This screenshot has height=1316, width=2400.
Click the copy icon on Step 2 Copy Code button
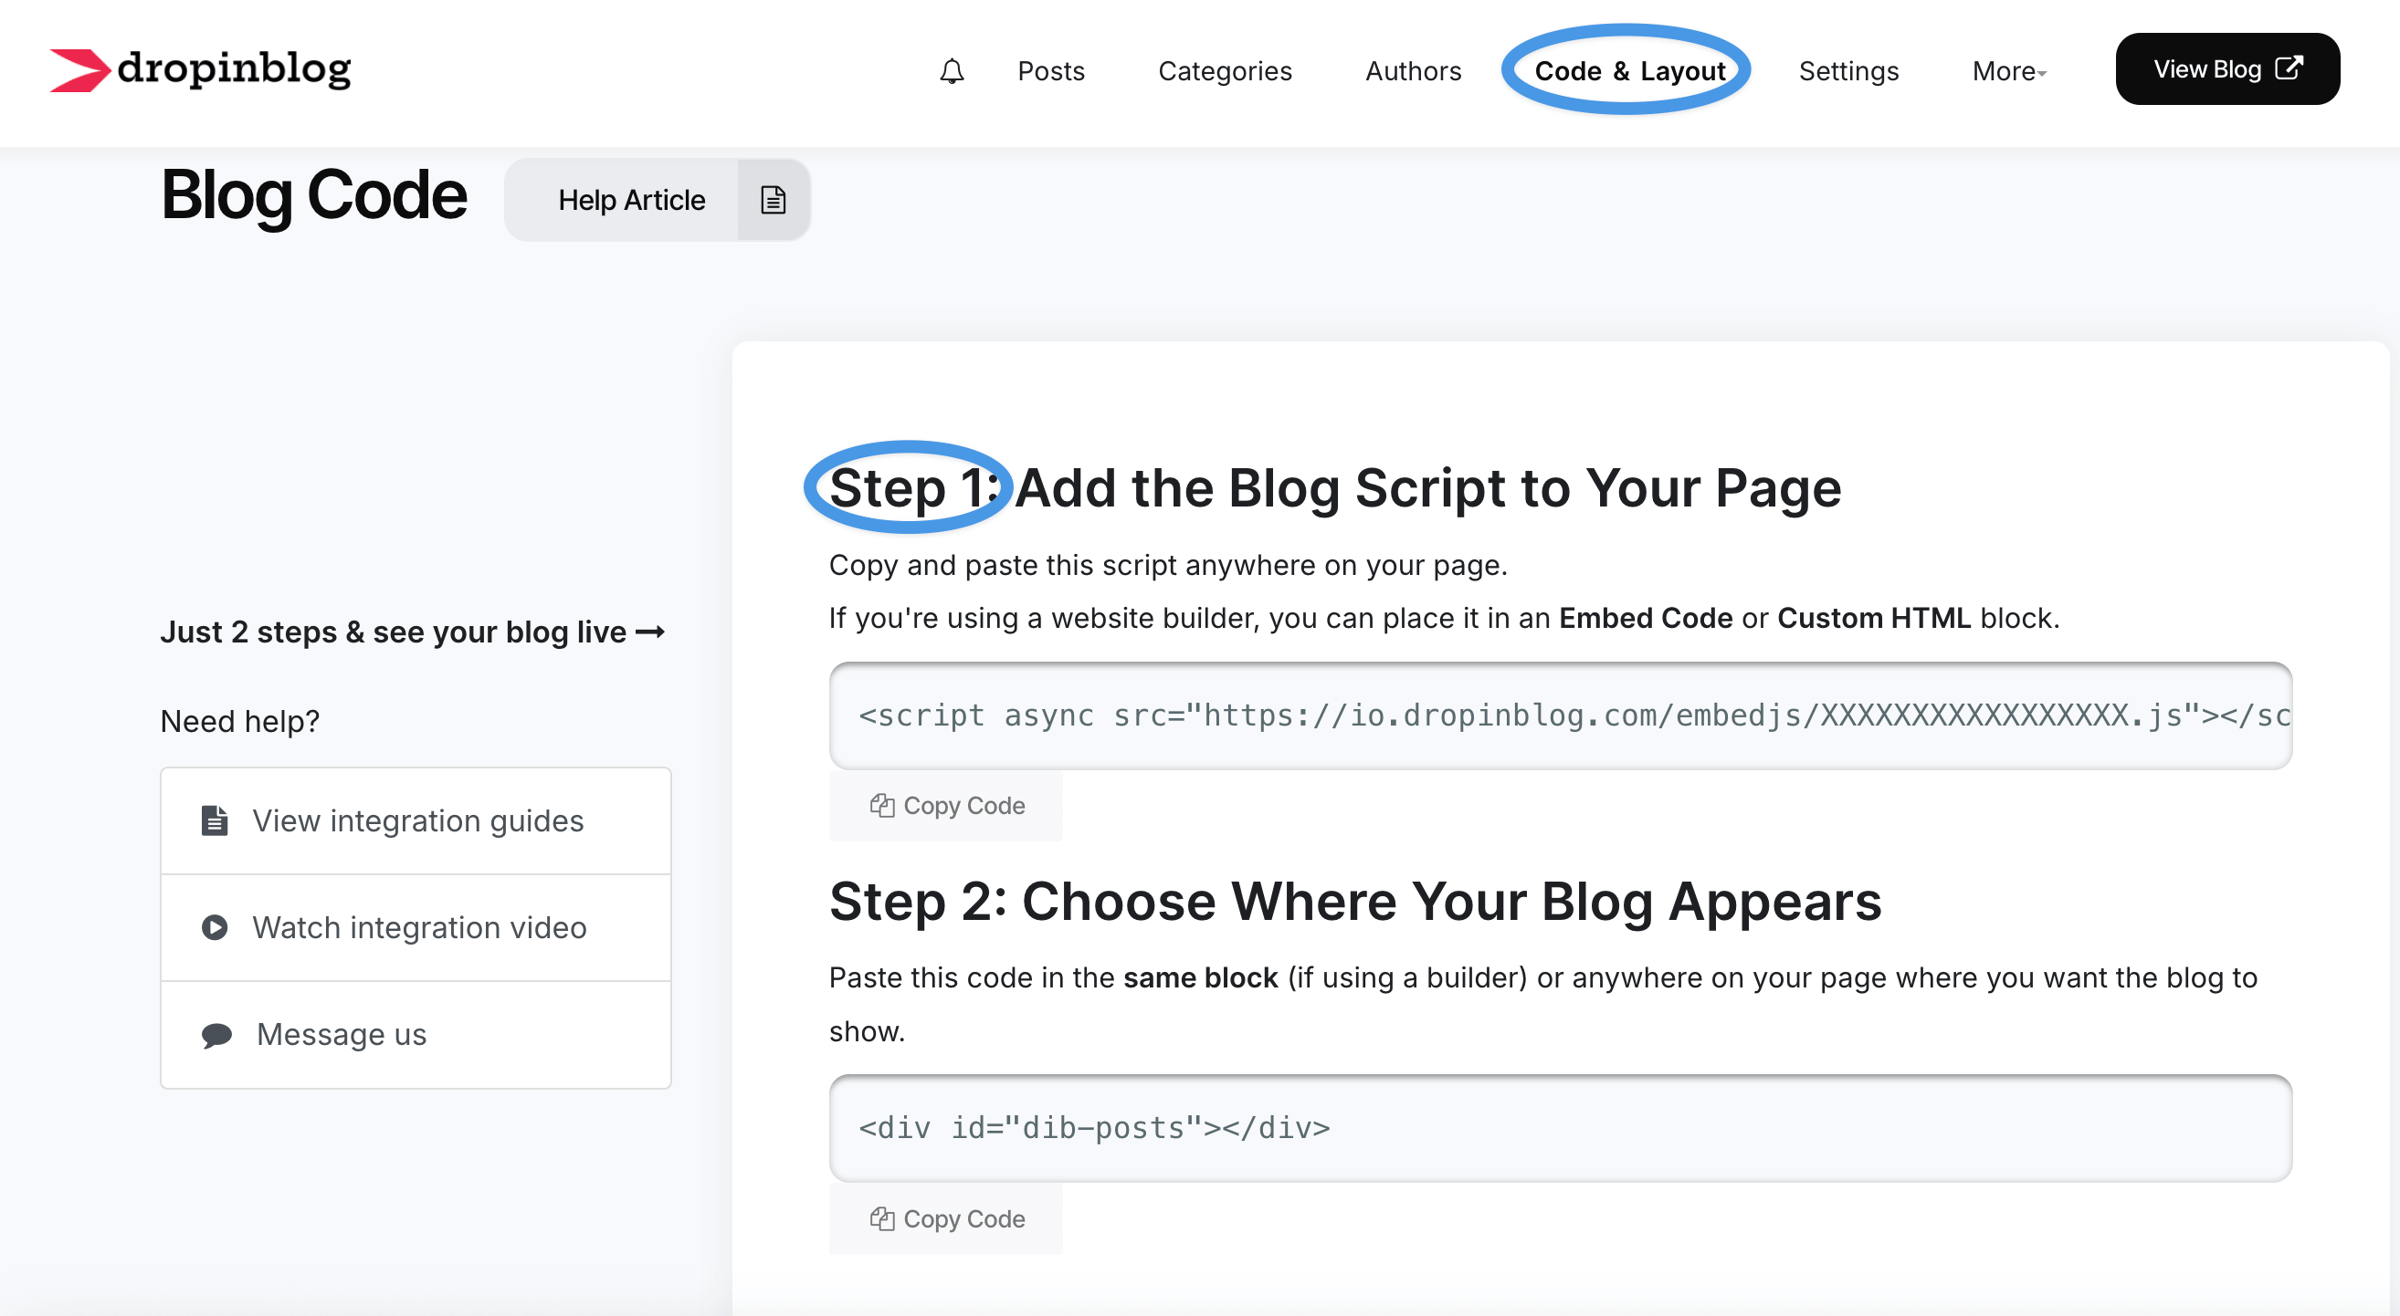881,1219
